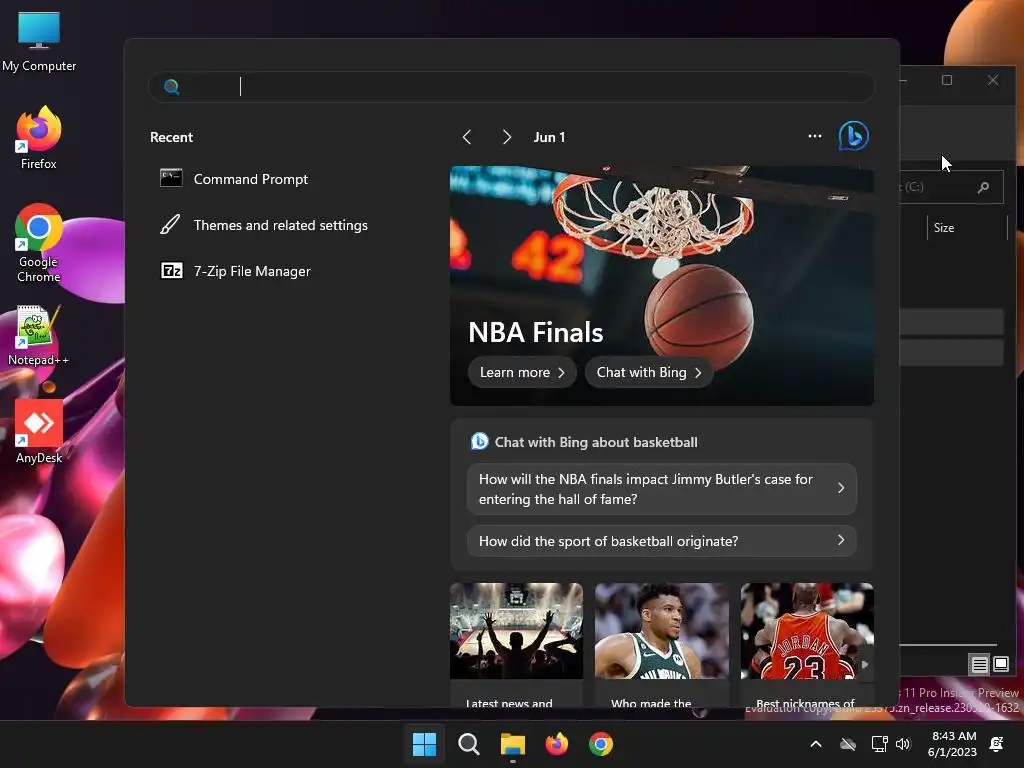Open 7-Zip File Manager recent item
This screenshot has width=1024, height=768.
click(235, 271)
